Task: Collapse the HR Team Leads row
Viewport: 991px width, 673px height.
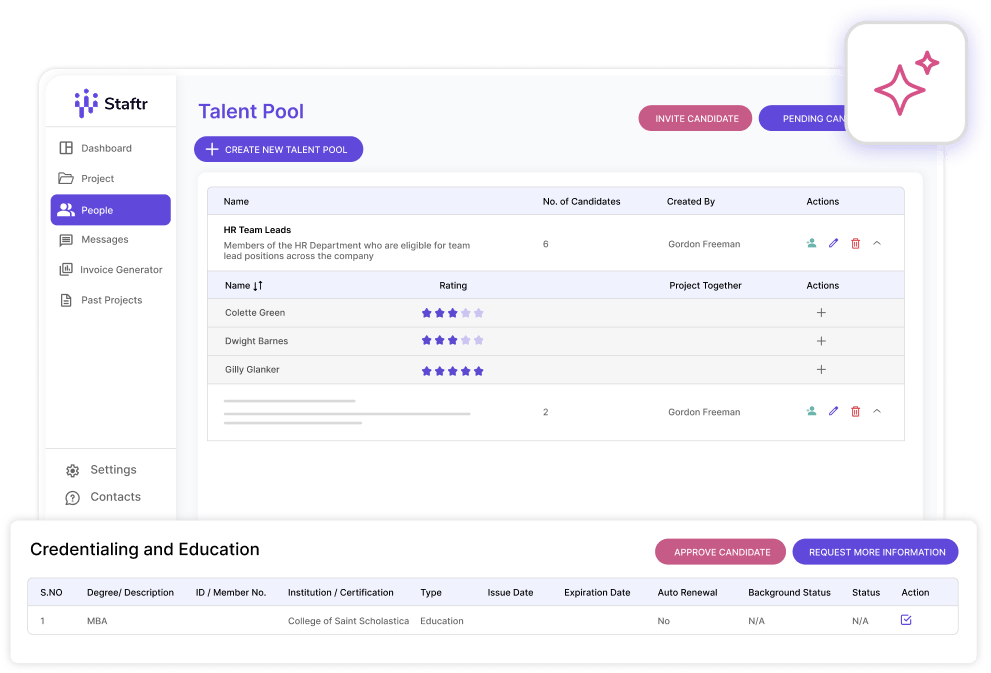Action: tap(877, 243)
